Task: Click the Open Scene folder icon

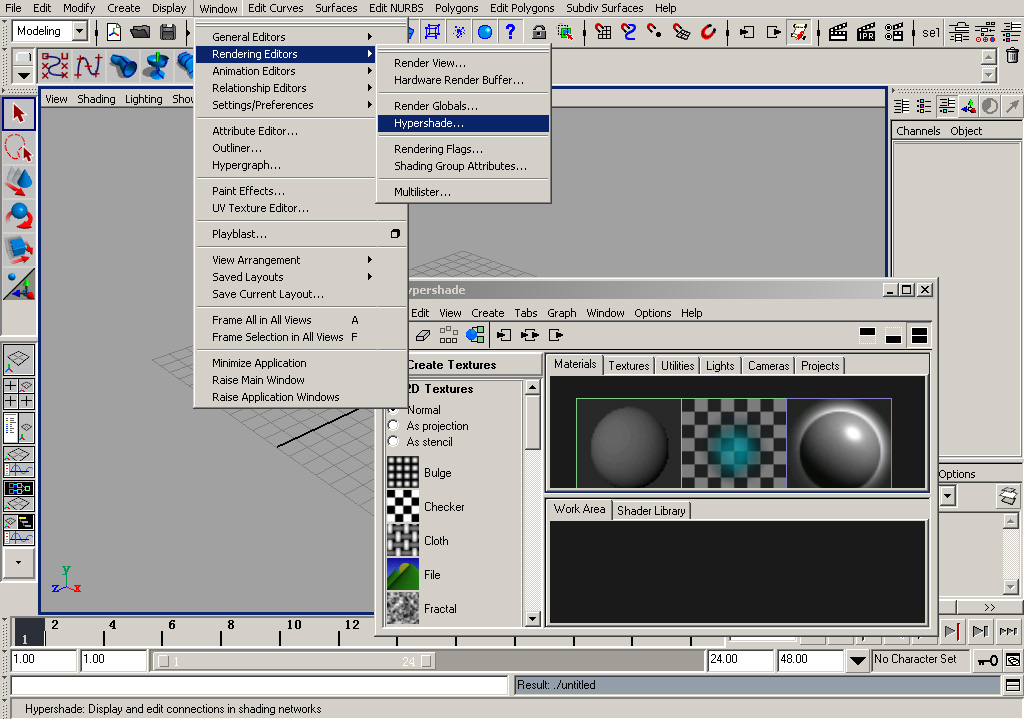Action: pos(140,31)
